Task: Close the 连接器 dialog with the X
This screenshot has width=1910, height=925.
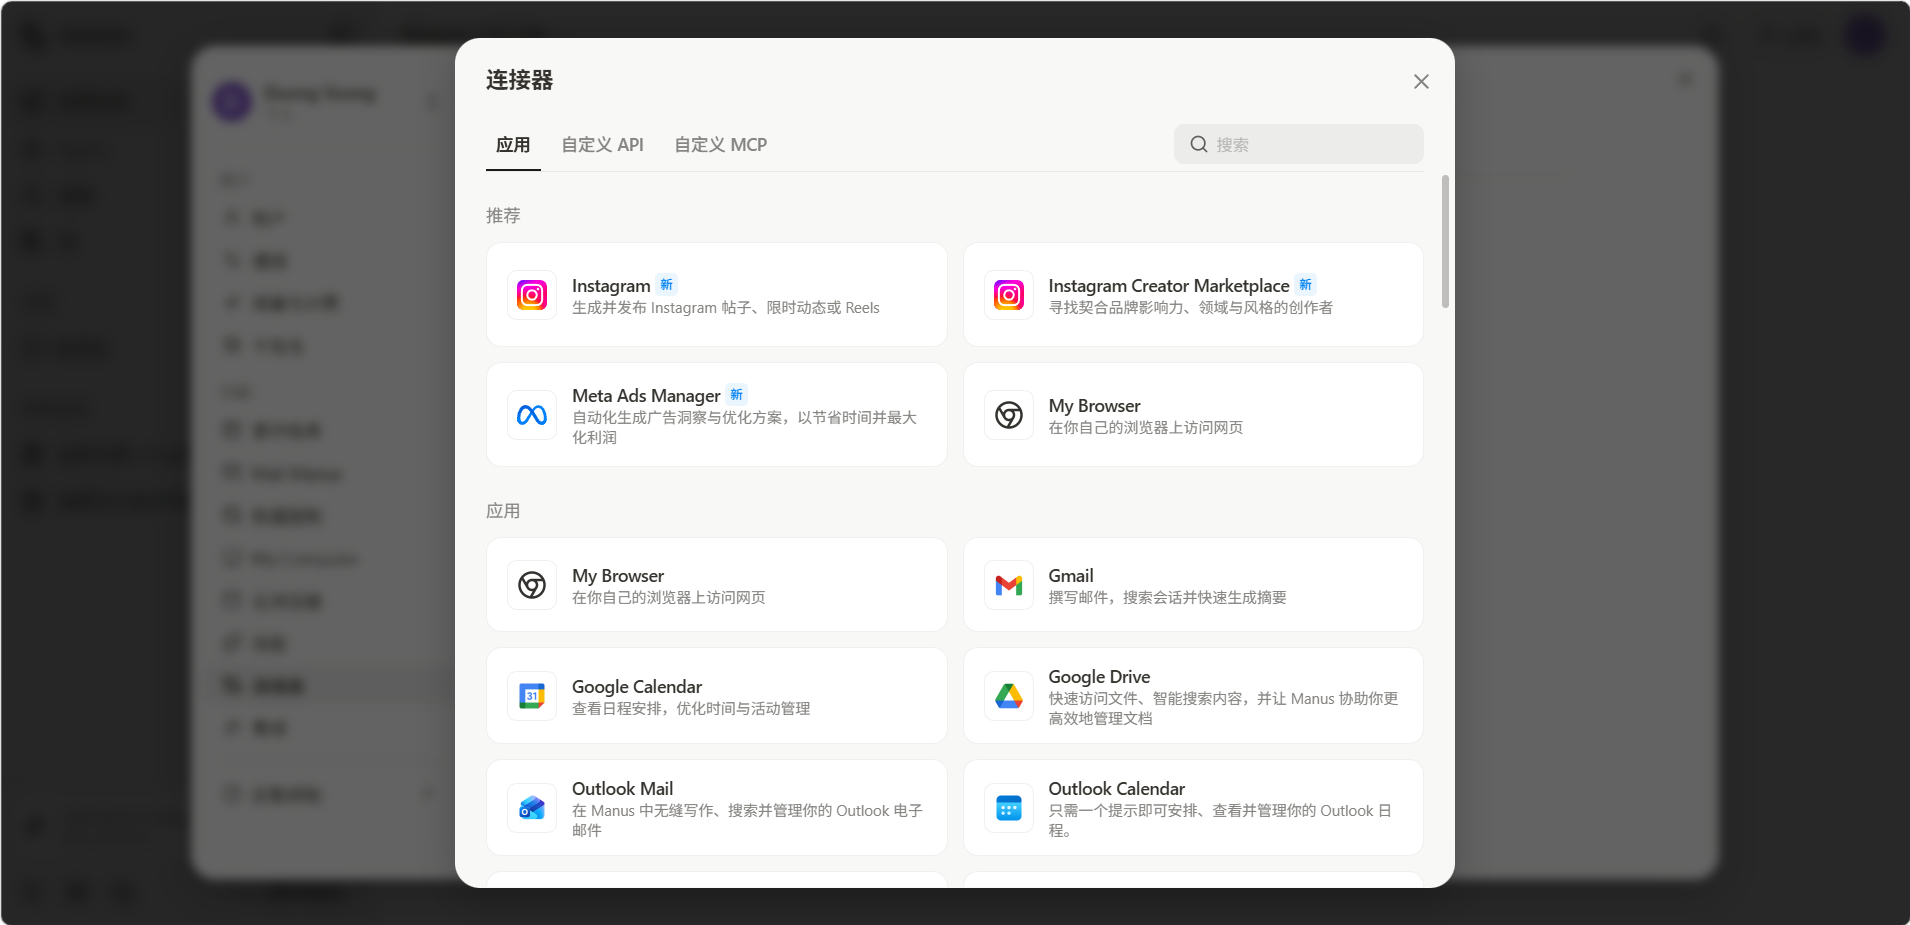Action: pos(1421,82)
